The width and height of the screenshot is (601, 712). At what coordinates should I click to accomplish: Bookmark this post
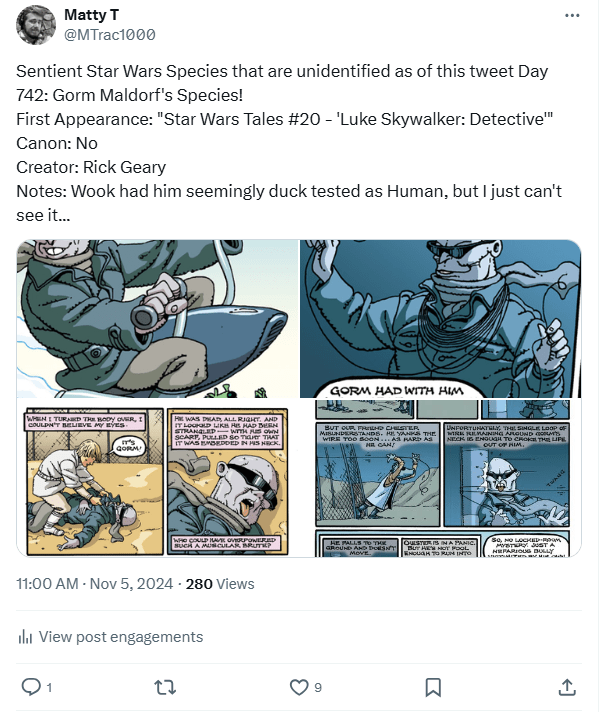[433, 687]
